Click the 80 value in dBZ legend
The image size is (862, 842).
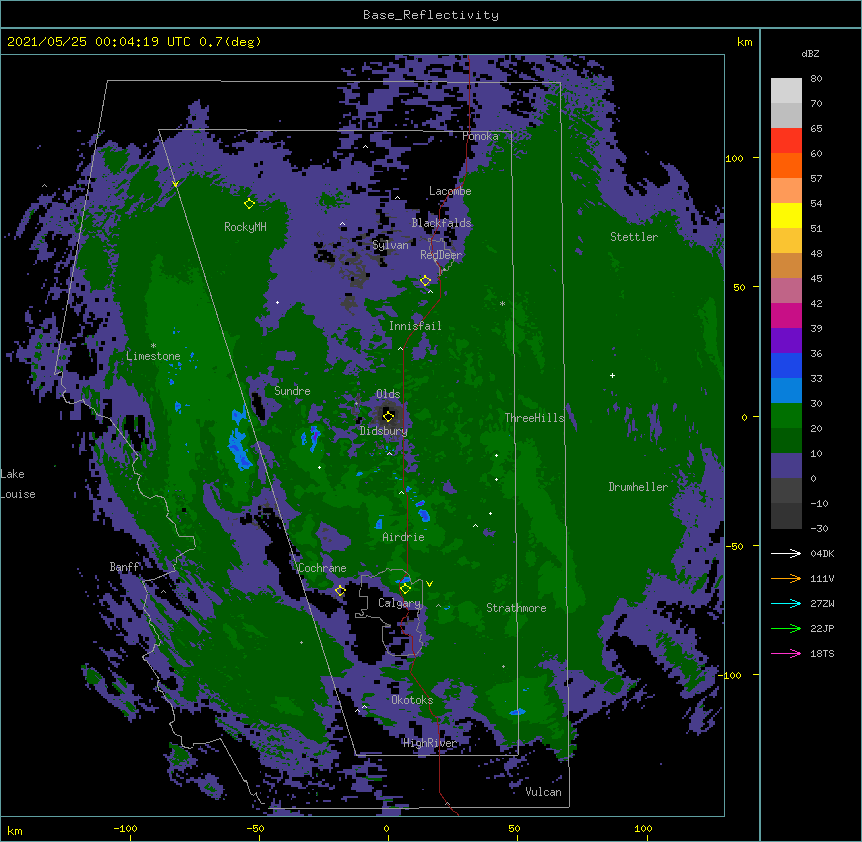click(x=816, y=79)
